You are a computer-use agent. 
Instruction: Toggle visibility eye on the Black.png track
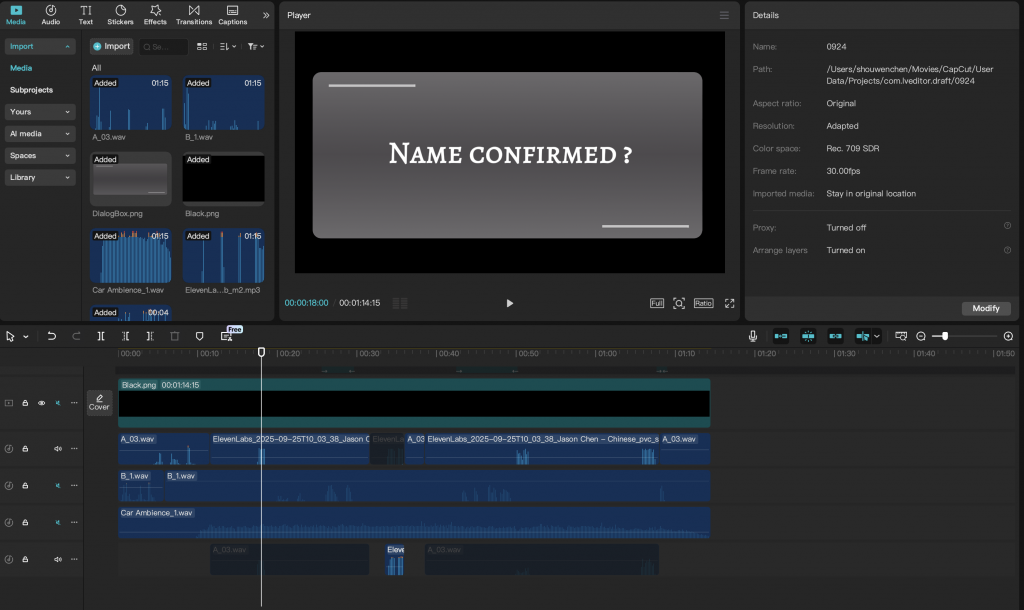click(x=42, y=403)
